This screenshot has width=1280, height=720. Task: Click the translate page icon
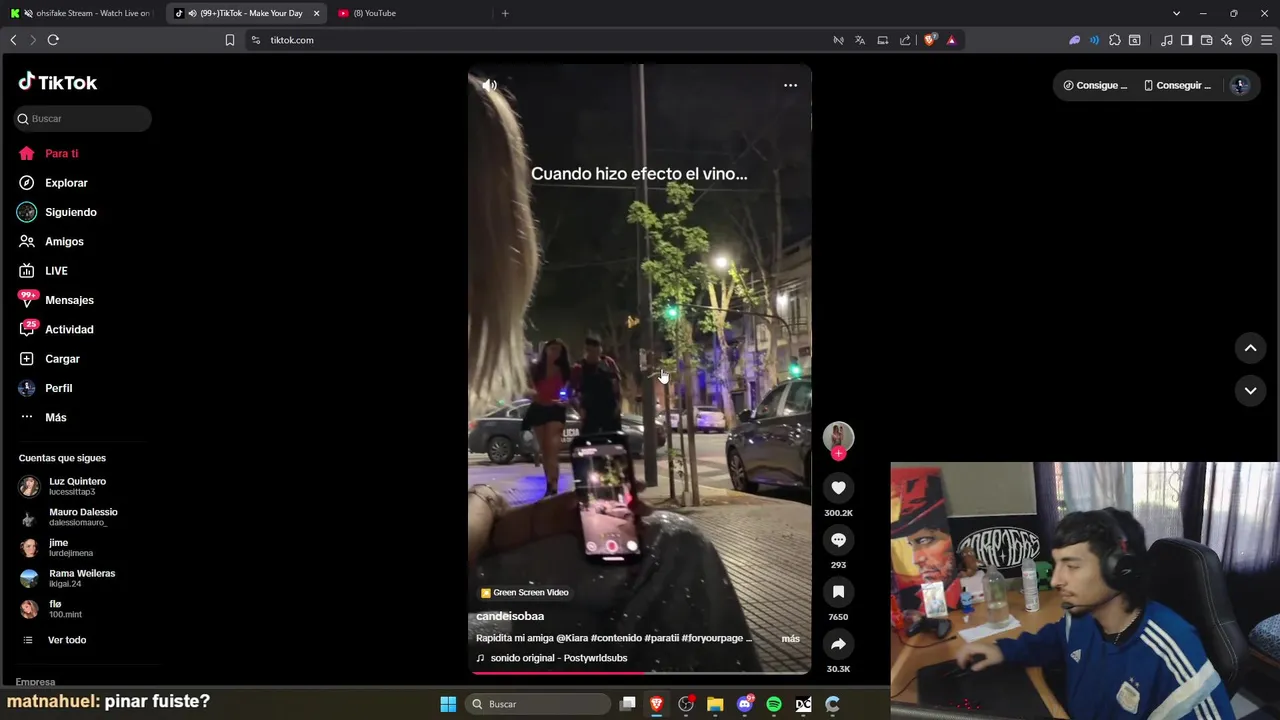860,40
